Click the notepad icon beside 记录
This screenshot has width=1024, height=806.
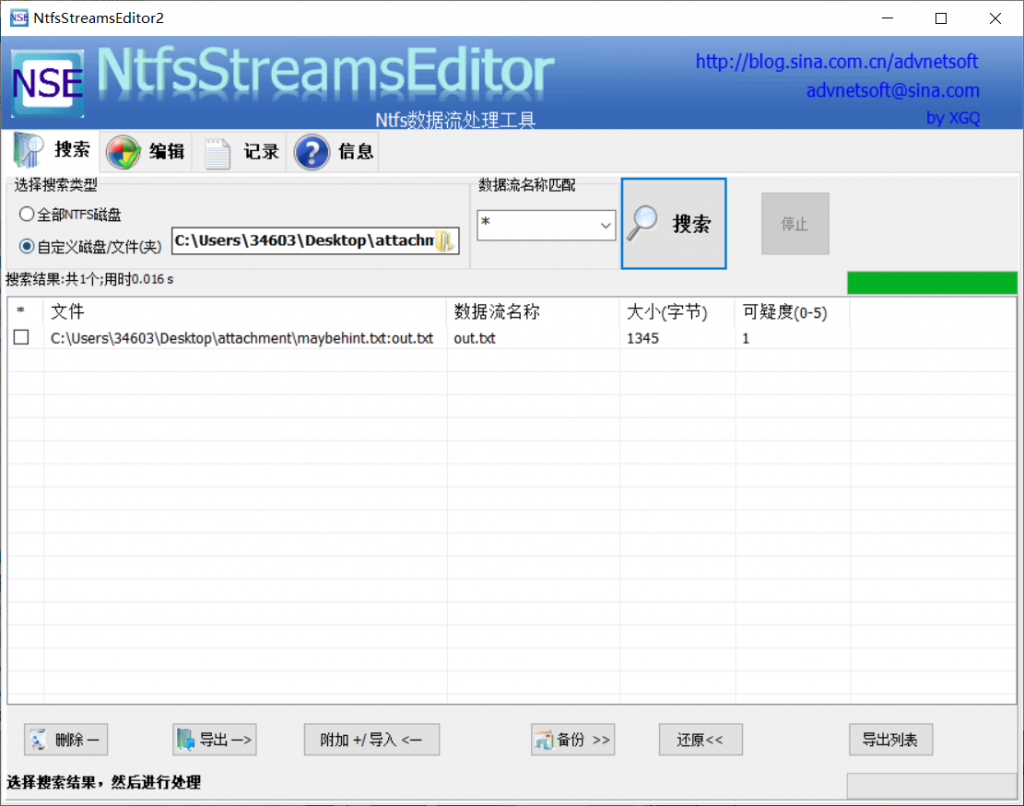pyautogui.click(x=217, y=153)
